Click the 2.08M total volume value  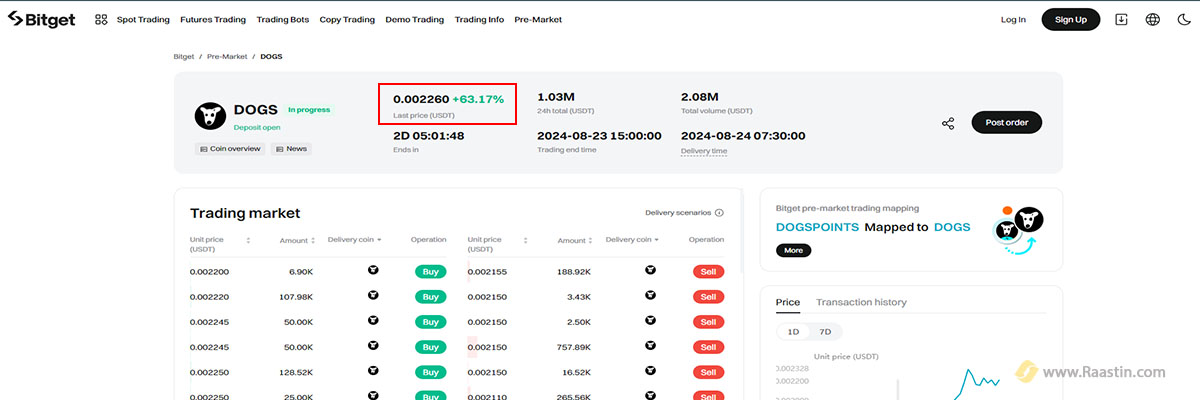(700, 97)
